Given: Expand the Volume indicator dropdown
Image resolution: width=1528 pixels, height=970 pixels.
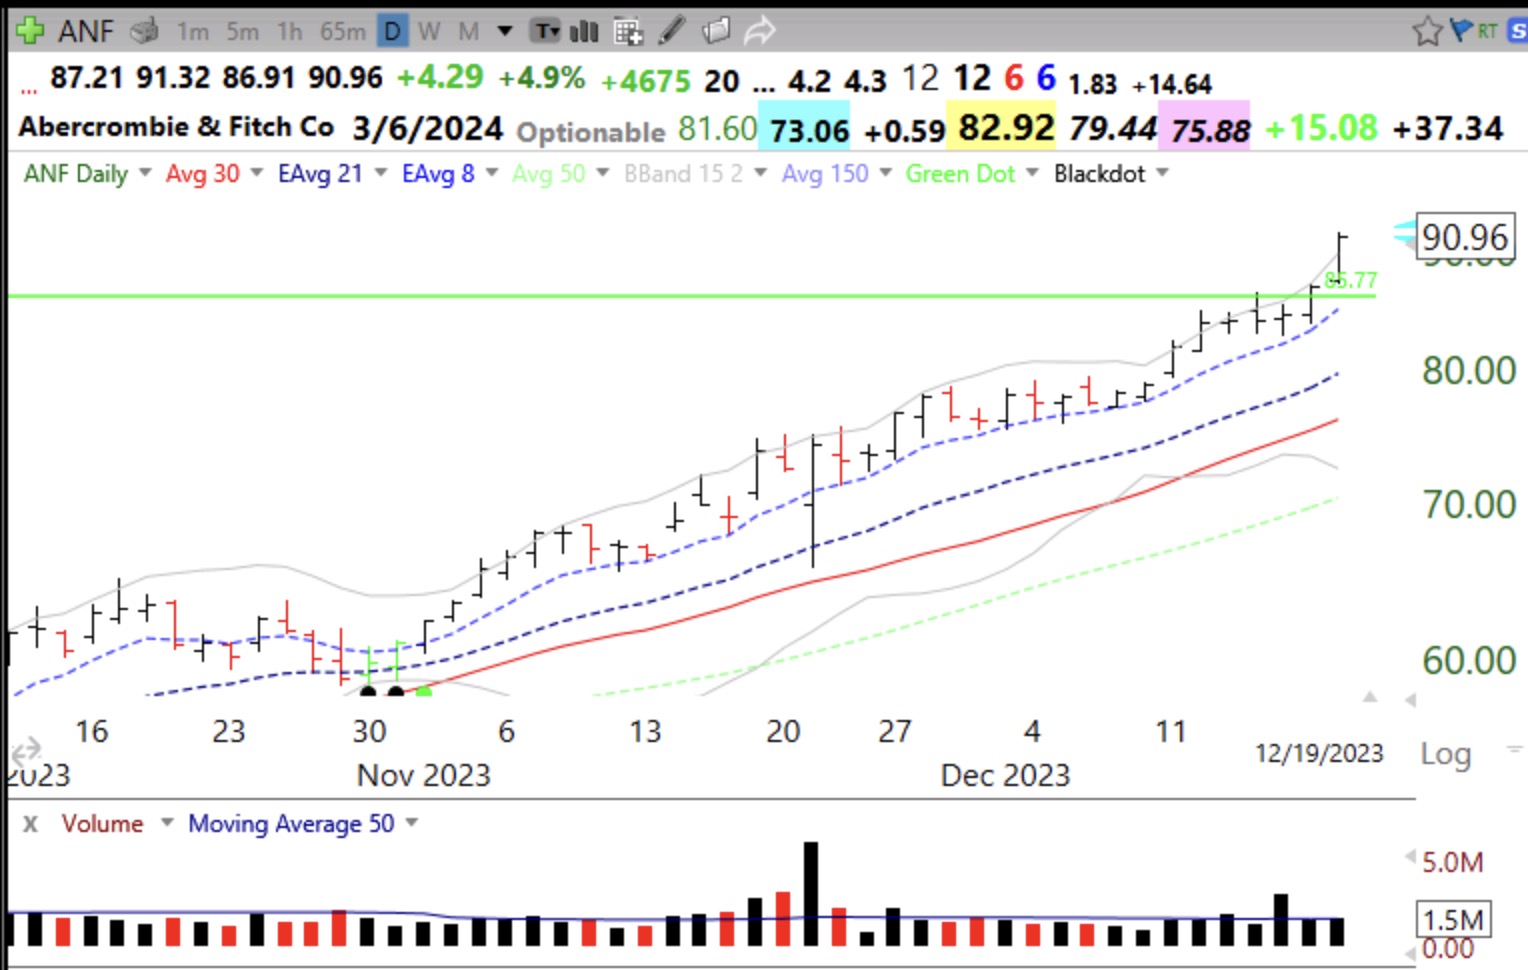Looking at the screenshot, I should (167, 823).
